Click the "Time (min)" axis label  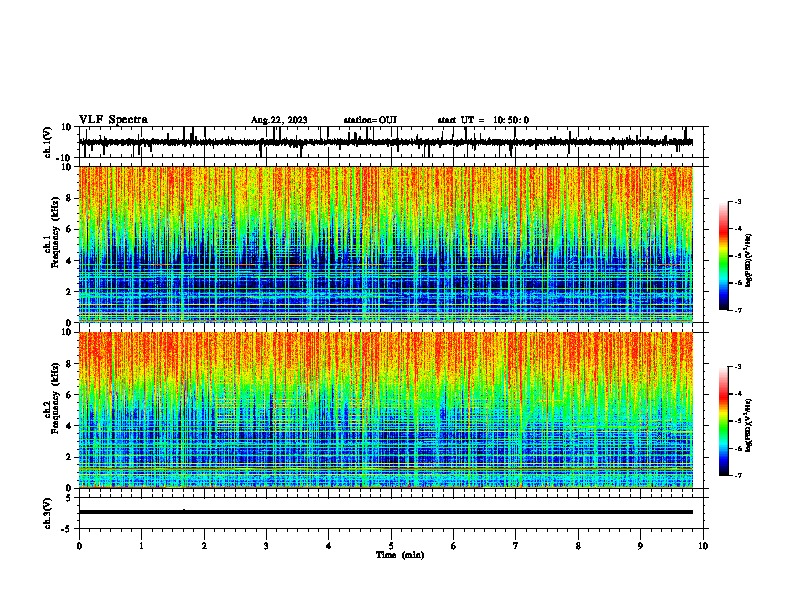(400, 555)
